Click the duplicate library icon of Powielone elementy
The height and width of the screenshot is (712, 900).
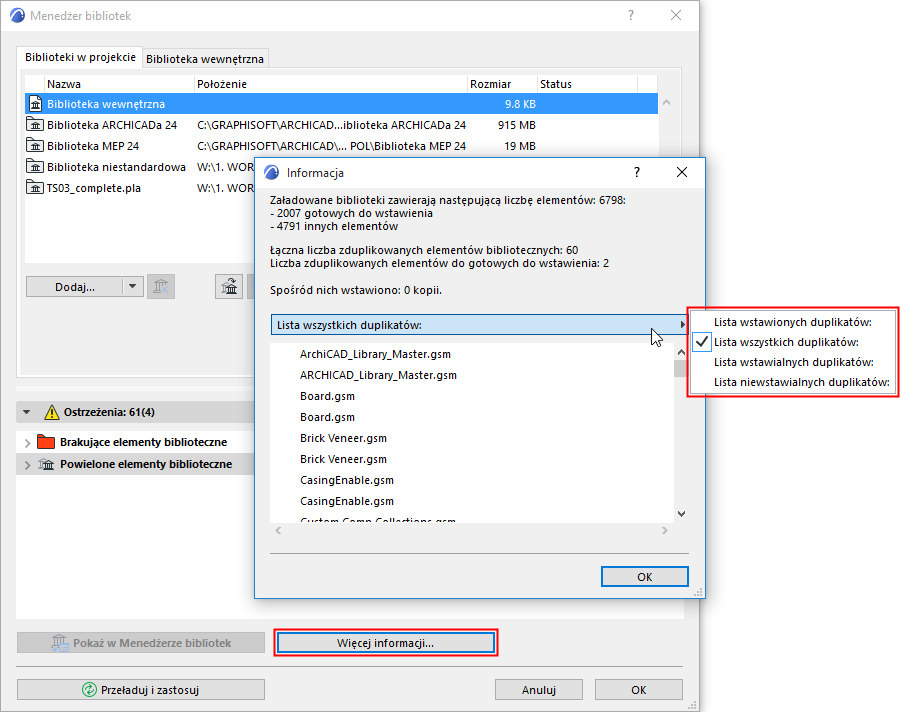coord(46,464)
